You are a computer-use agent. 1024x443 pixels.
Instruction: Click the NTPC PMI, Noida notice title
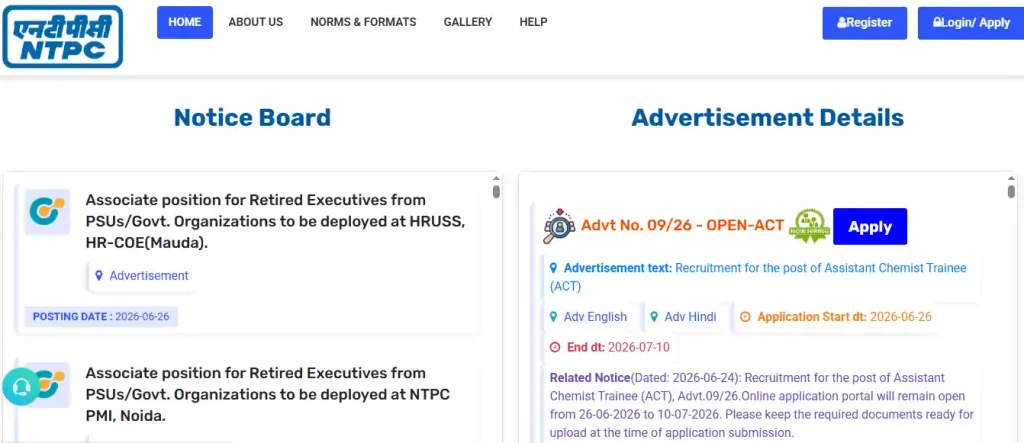[268, 395]
